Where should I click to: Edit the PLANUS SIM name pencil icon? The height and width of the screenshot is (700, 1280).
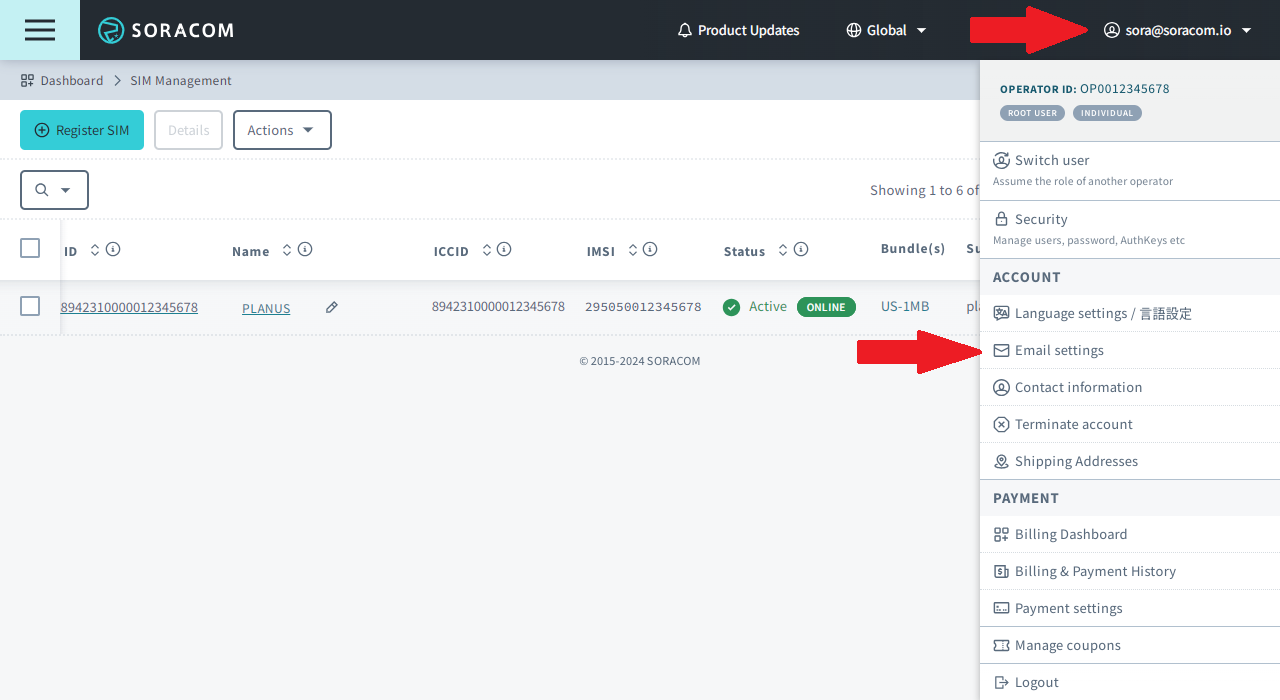click(x=332, y=308)
